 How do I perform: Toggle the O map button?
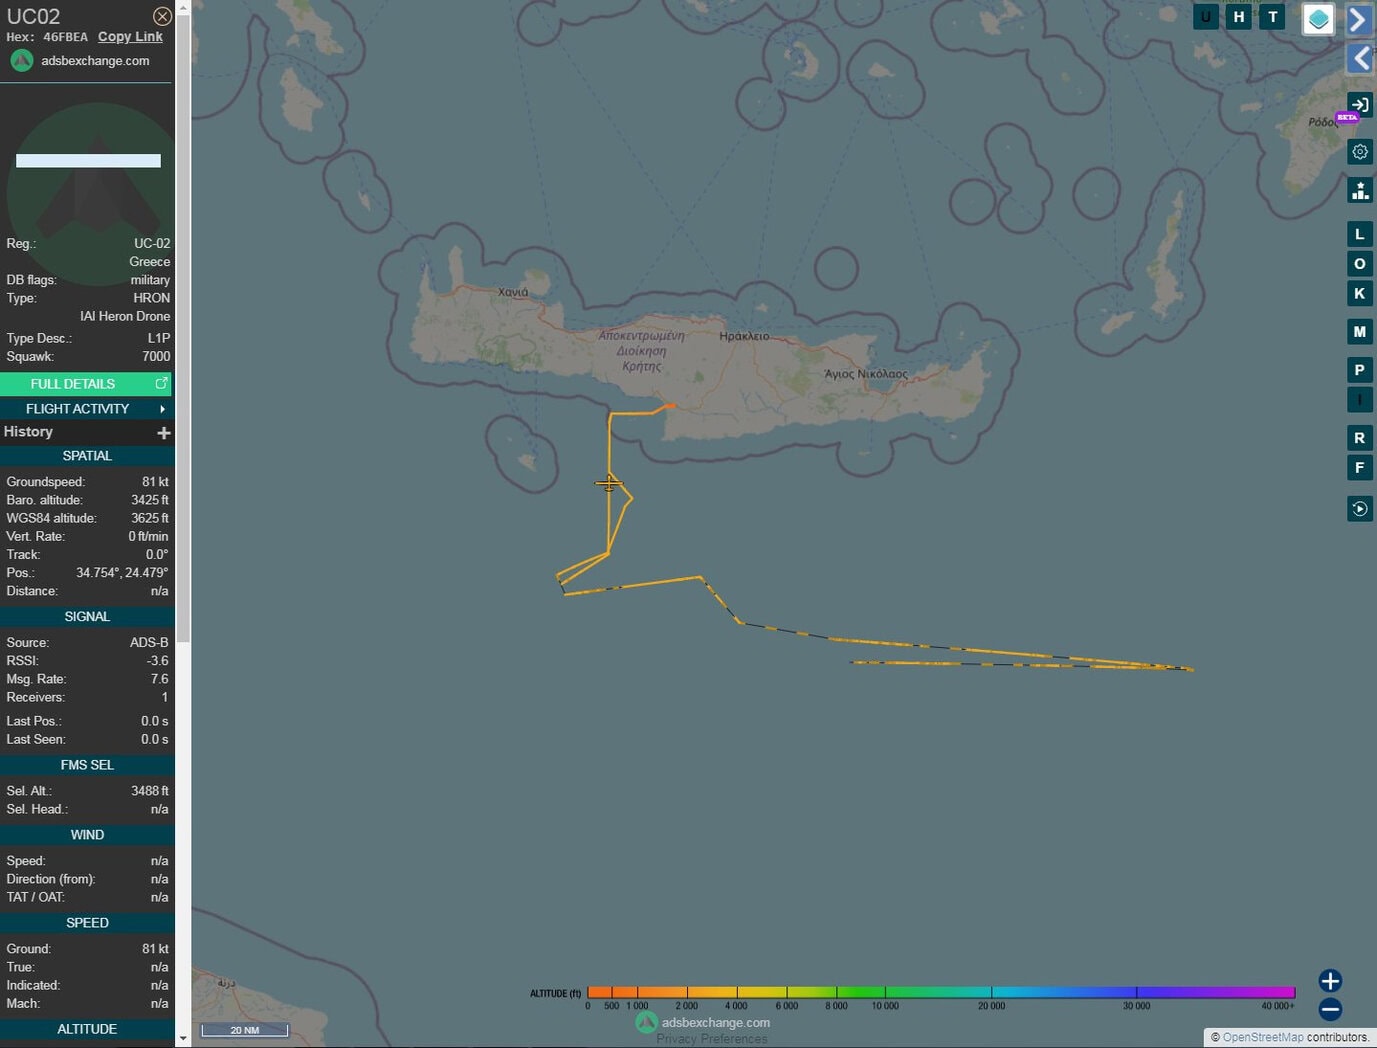[1359, 264]
